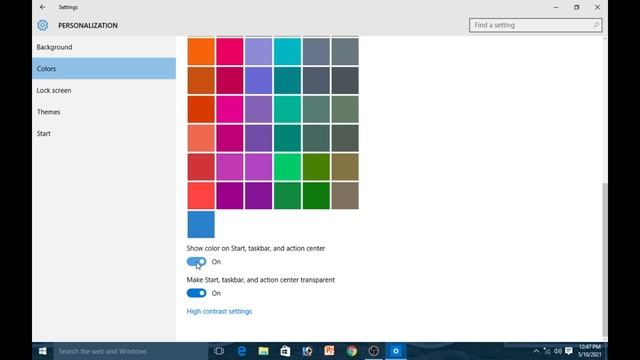Screen dimensions: 640x360
Task: Click the Search the web and Windows box
Action: 131,351
